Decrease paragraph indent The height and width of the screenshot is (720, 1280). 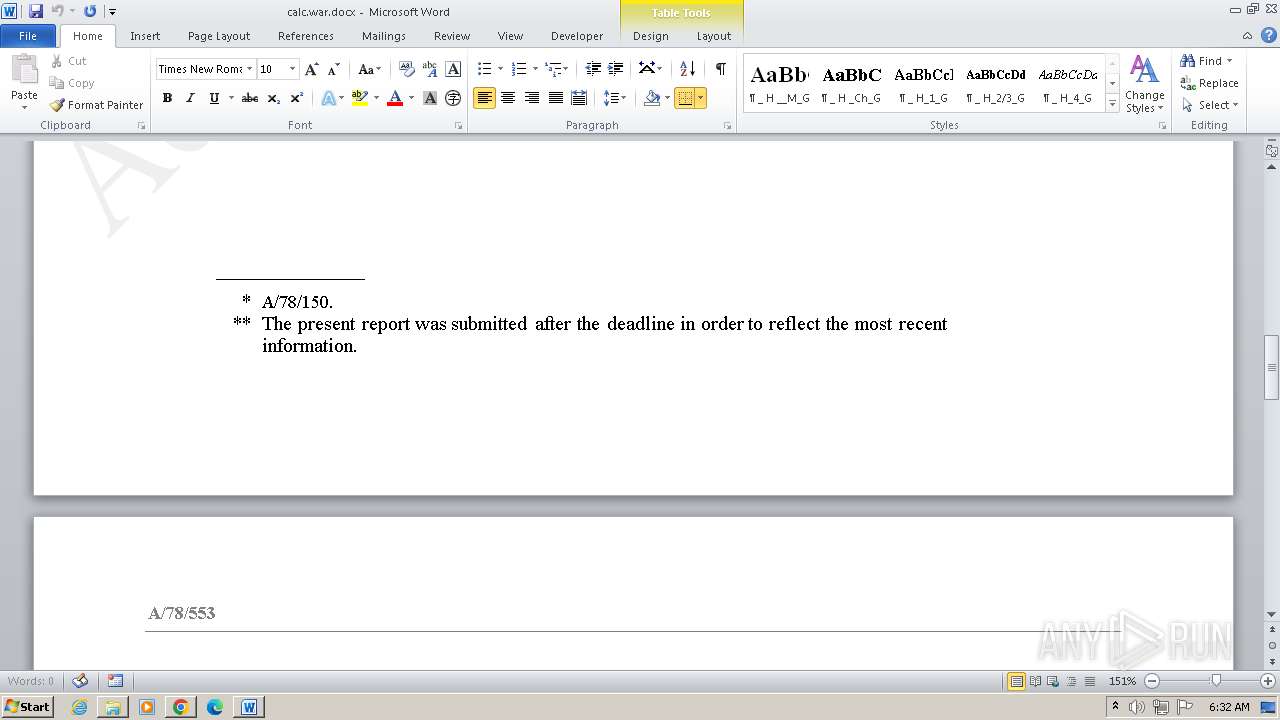(593, 69)
